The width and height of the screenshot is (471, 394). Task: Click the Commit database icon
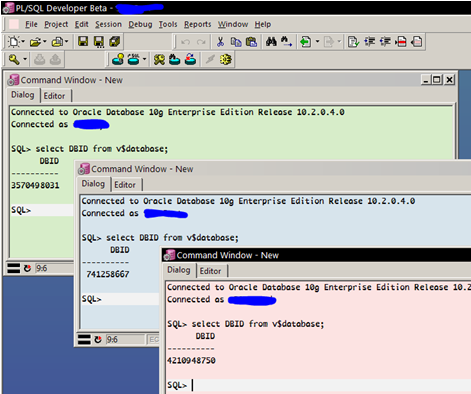click(175, 60)
